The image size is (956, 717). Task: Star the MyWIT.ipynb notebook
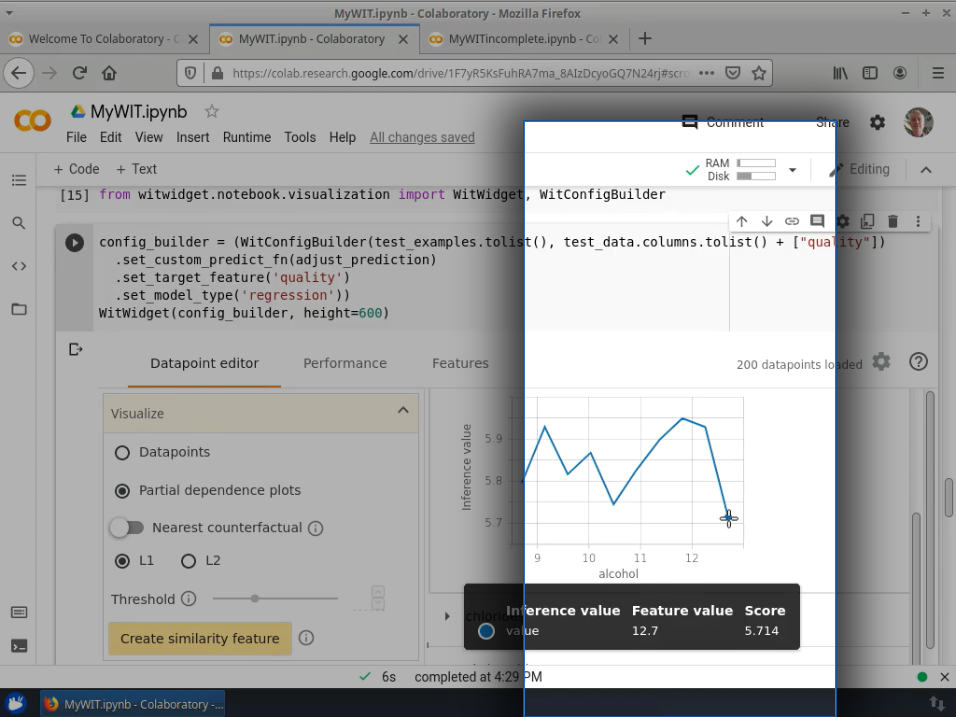[x=212, y=111]
